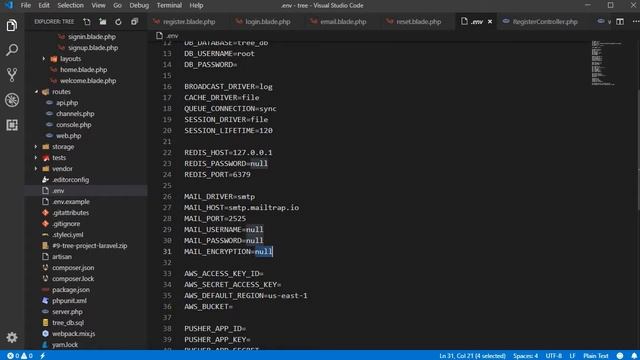Open webpack.mix.js file
The image size is (640, 360).
(x=73, y=333)
